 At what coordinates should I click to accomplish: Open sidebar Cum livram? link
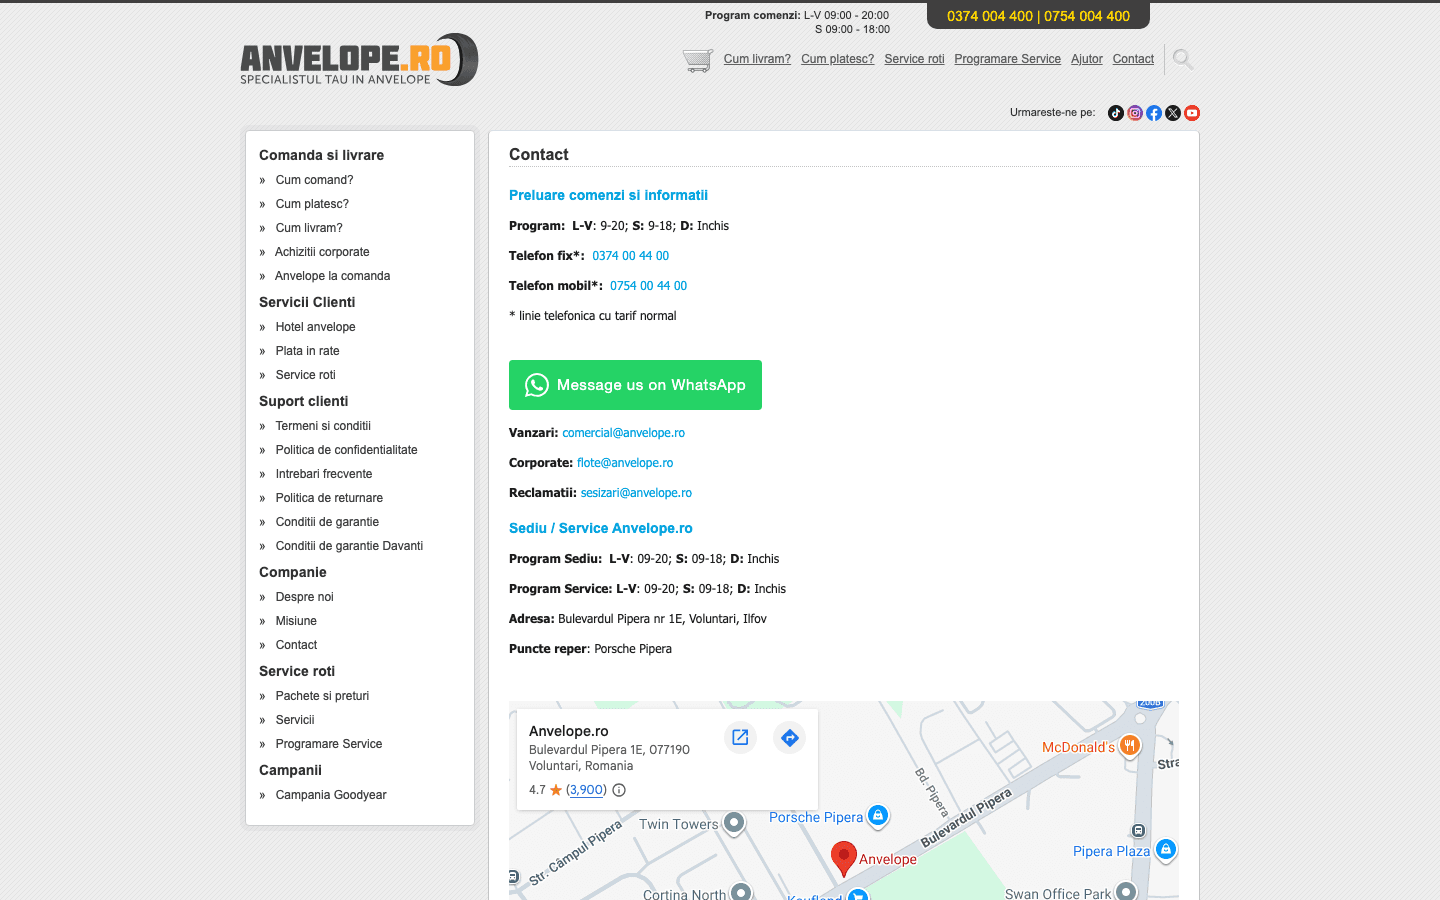(309, 228)
